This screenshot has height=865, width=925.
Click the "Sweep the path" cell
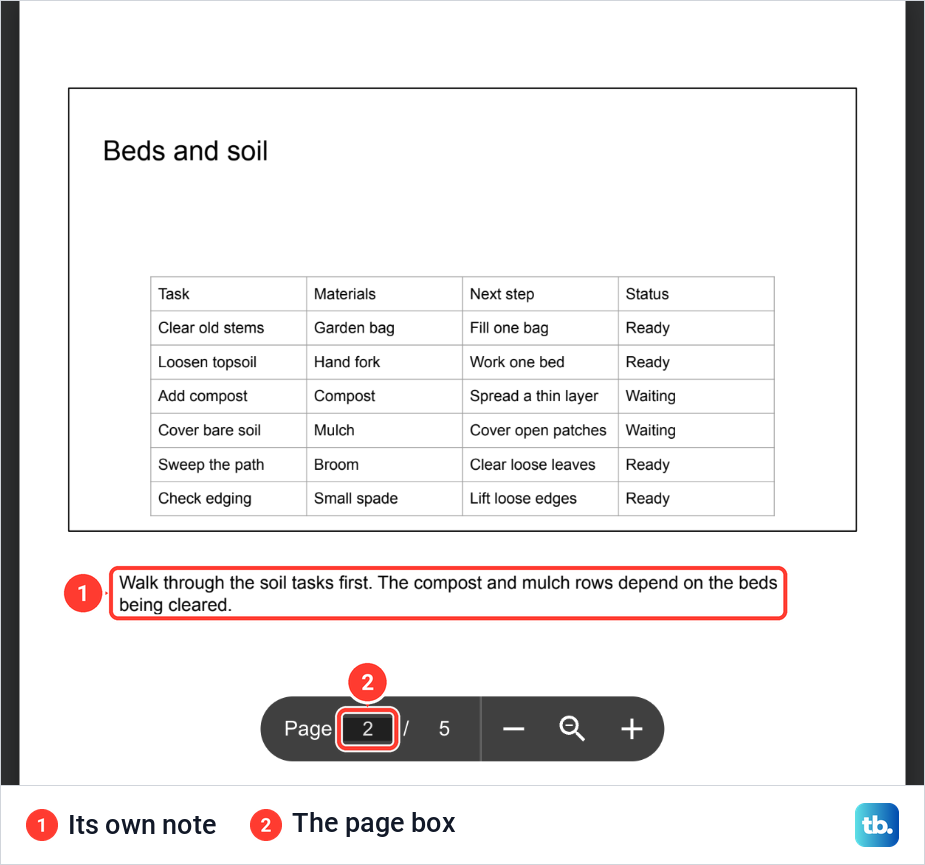coord(228,465)
